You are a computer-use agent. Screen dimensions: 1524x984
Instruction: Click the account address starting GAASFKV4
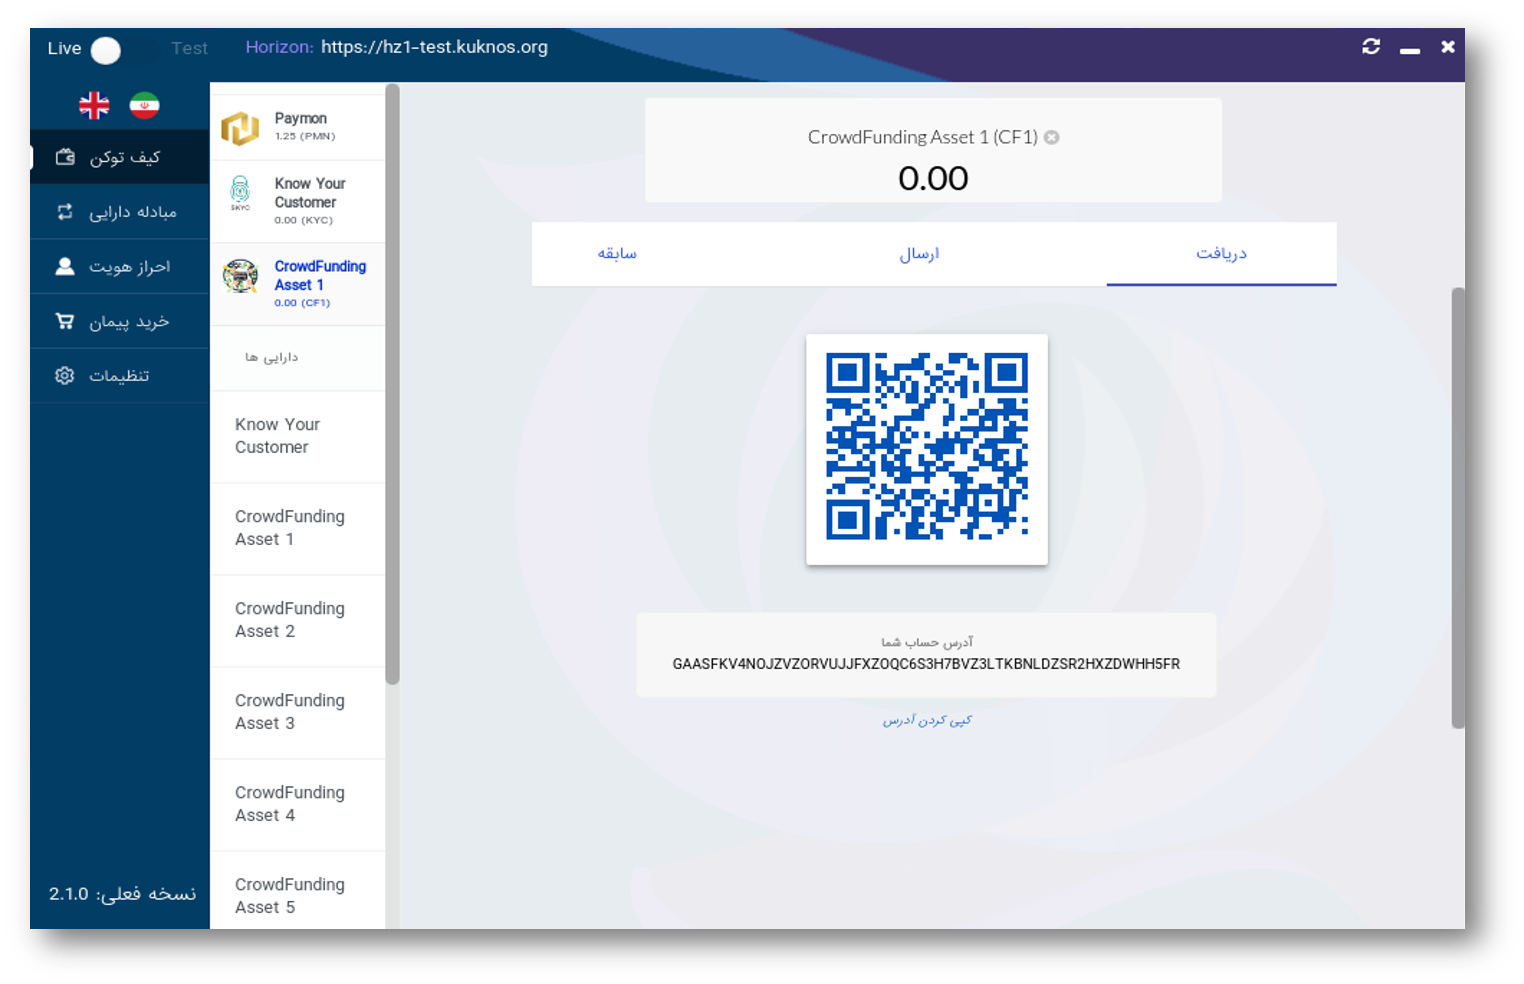(926, 664)
